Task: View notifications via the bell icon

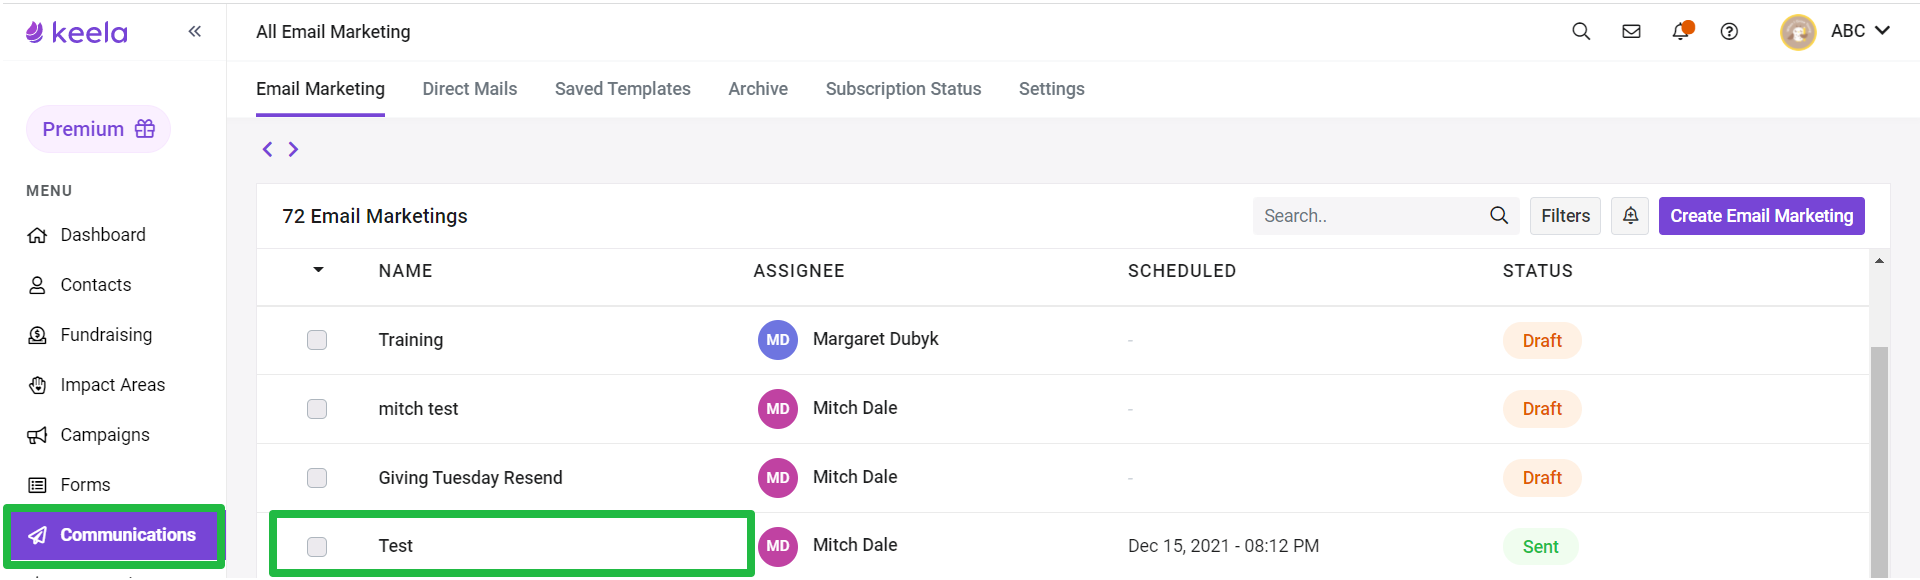Action: coord(1681,31)
